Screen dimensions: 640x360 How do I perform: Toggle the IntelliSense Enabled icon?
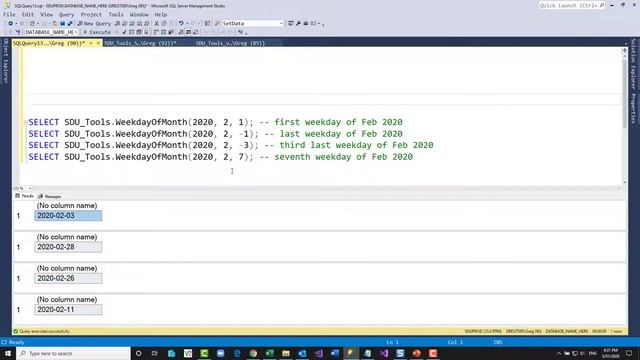click(x=147, y=32)
